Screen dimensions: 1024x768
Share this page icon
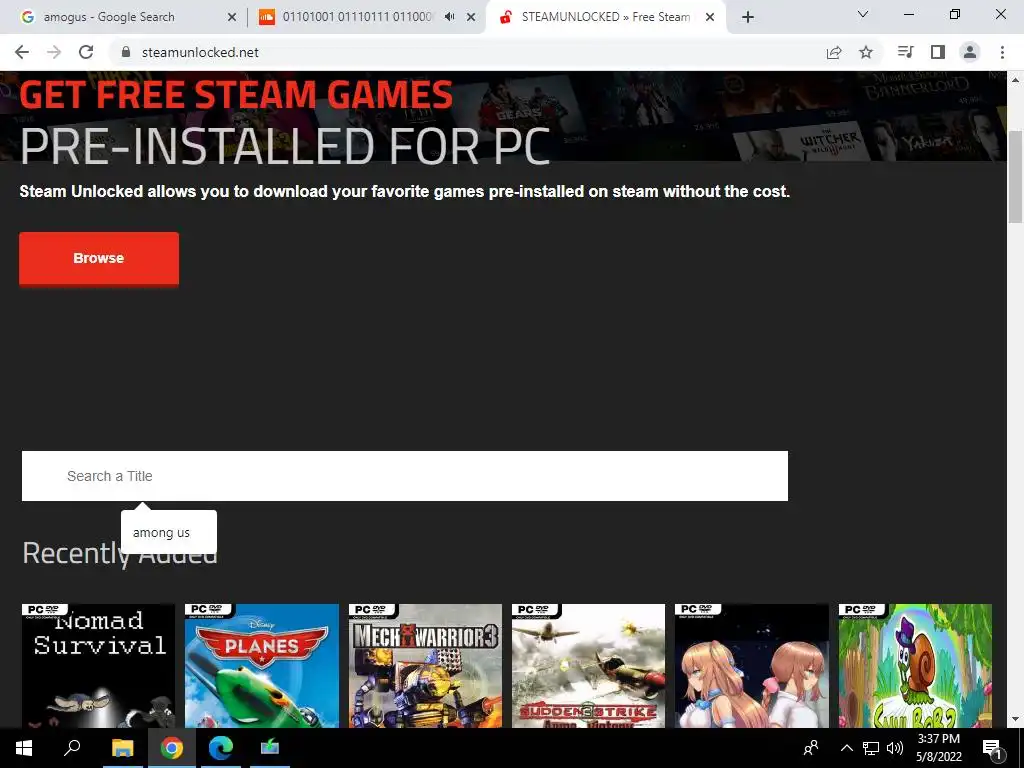coord(834,52)
